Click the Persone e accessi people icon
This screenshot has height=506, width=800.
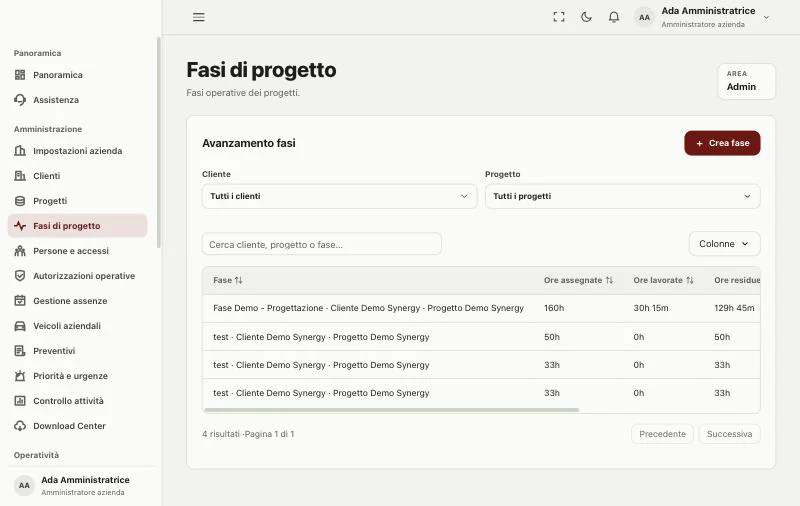(20, 251)
